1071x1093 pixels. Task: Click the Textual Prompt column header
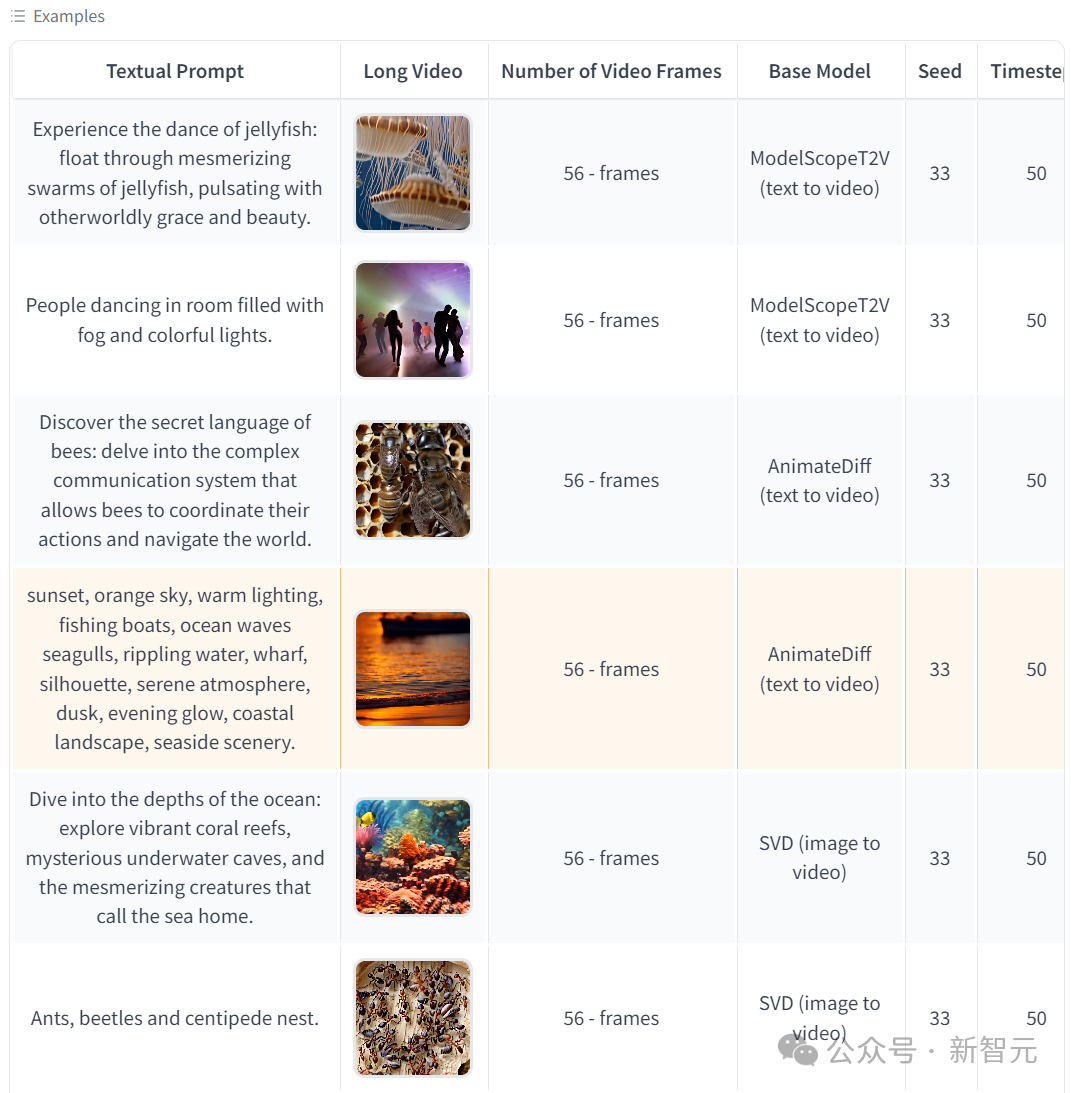[175, 71]
